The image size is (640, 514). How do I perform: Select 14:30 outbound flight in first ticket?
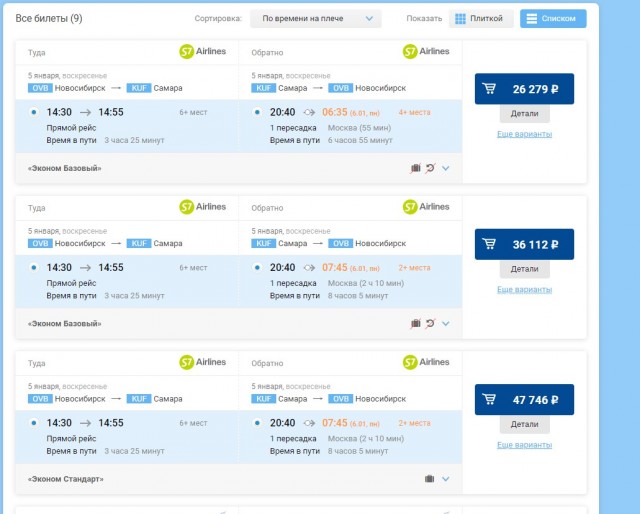click(34, 113)
